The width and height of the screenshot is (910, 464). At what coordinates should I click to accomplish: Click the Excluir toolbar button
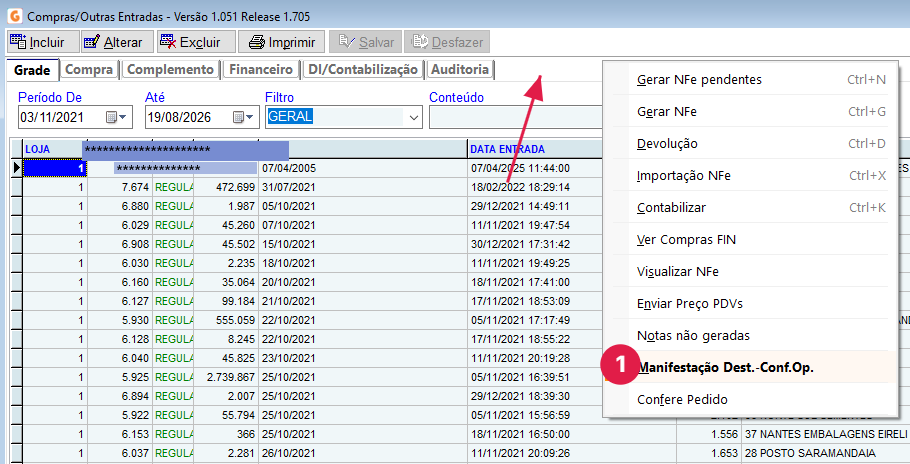click(197, 42)
